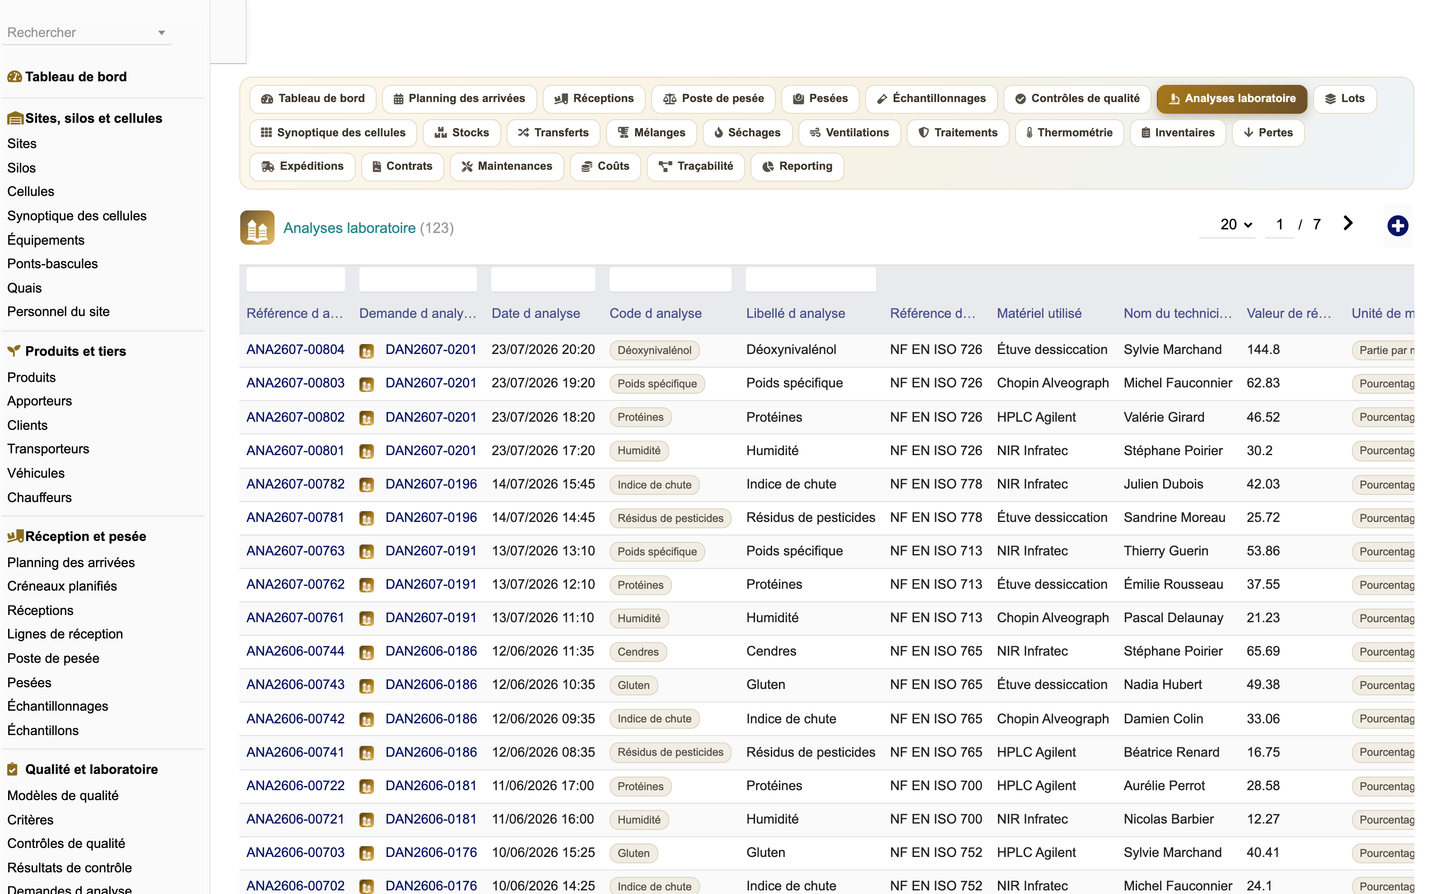
Task: Open Silos in the sidebar
Action: (21, 168)
